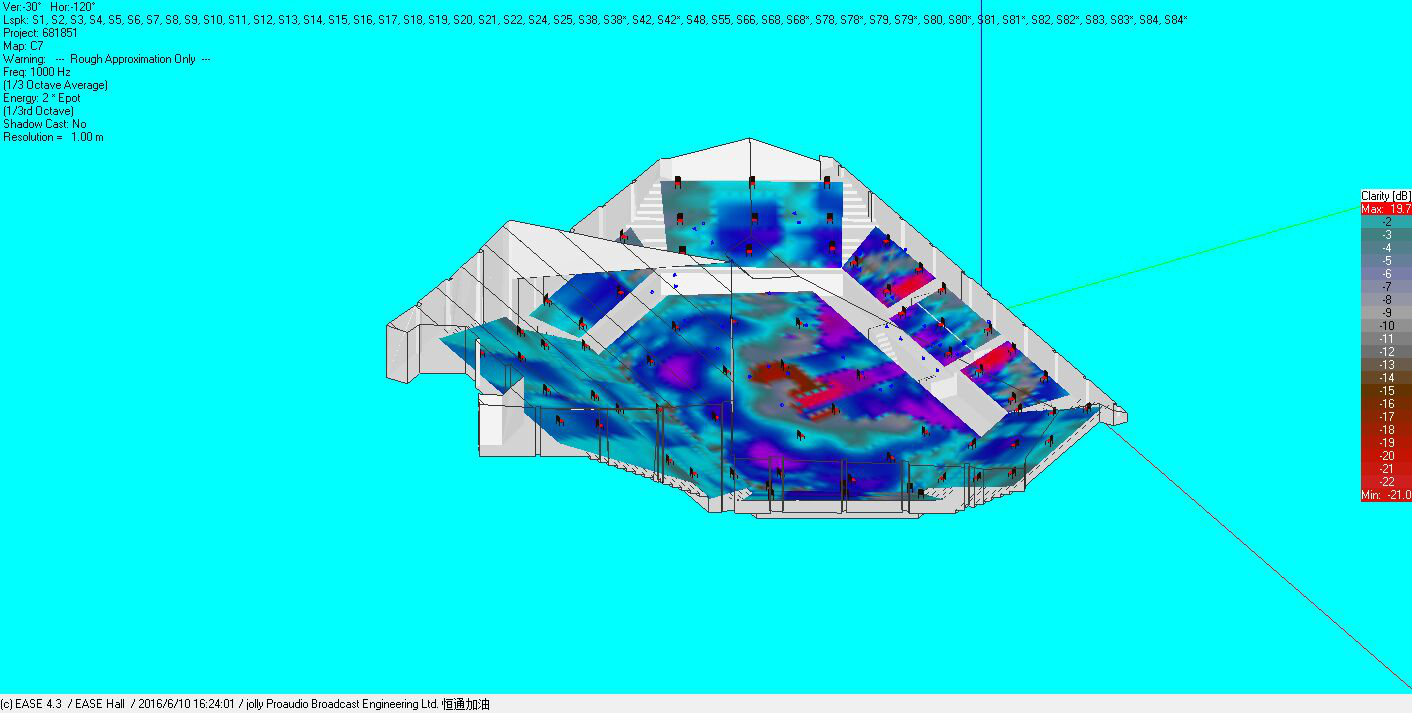Select the -2 dB swatch in Clarity legend

[1386, 222]
